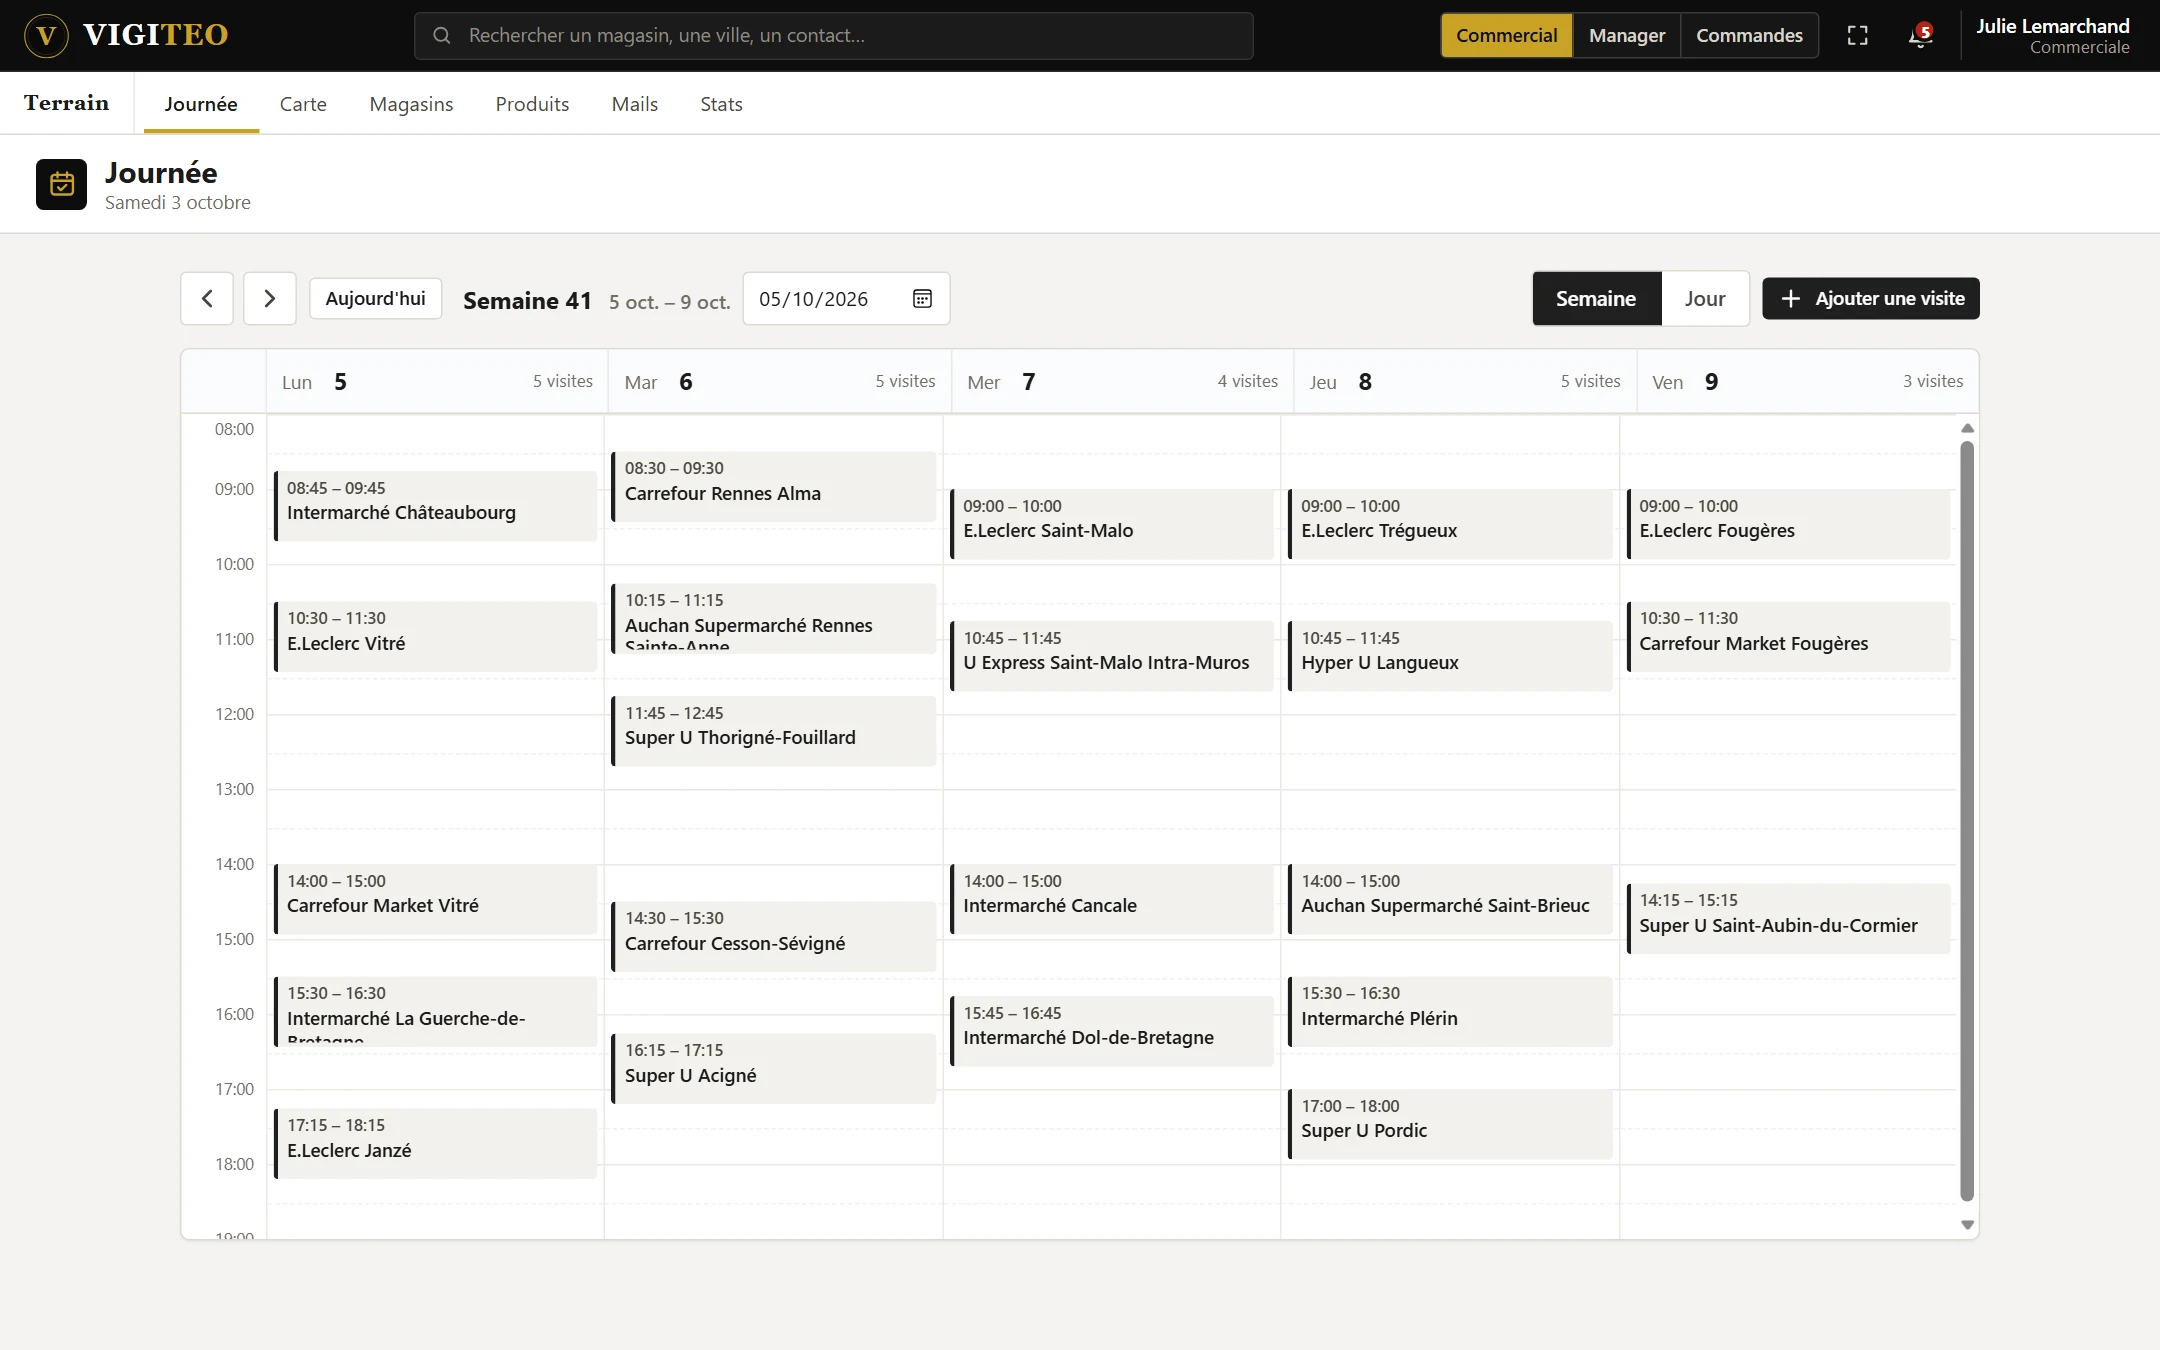Viewport: 2160px width, 1350px height.
Task: Open Super U Acigné visit
Action: 774,1069
